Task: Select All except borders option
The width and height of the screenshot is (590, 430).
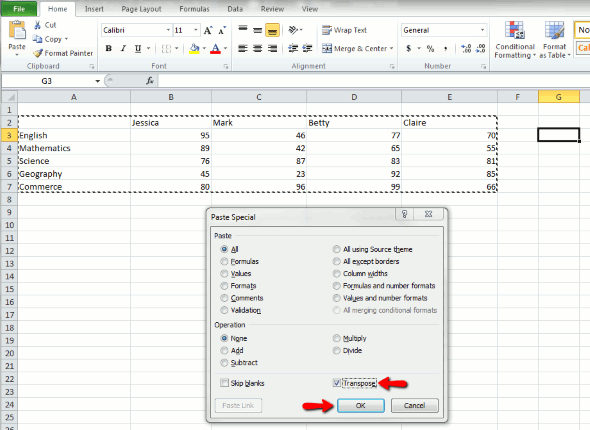Action: click(x=336, y=261)
